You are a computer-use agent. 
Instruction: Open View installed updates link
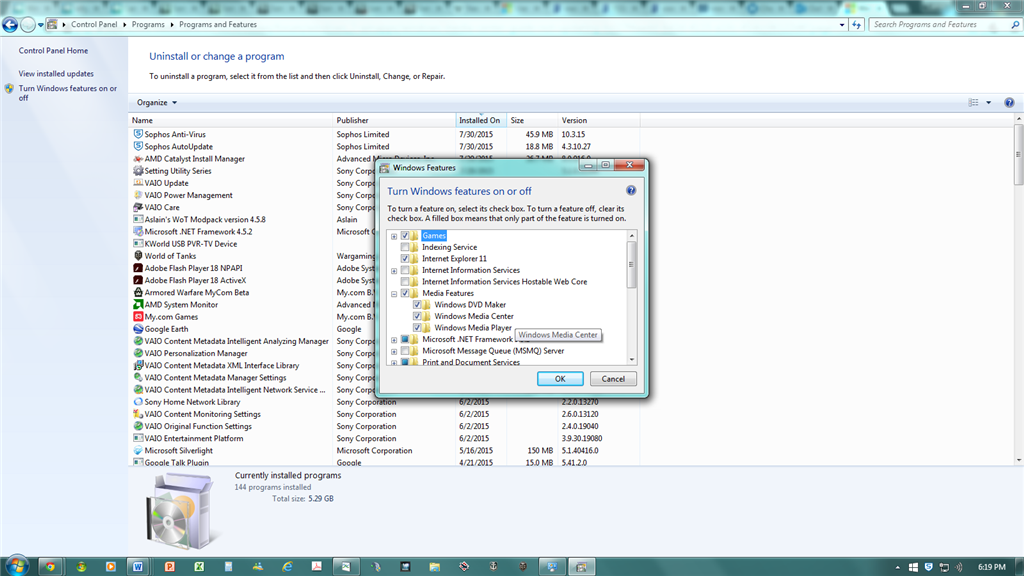[x=56, y=74]
